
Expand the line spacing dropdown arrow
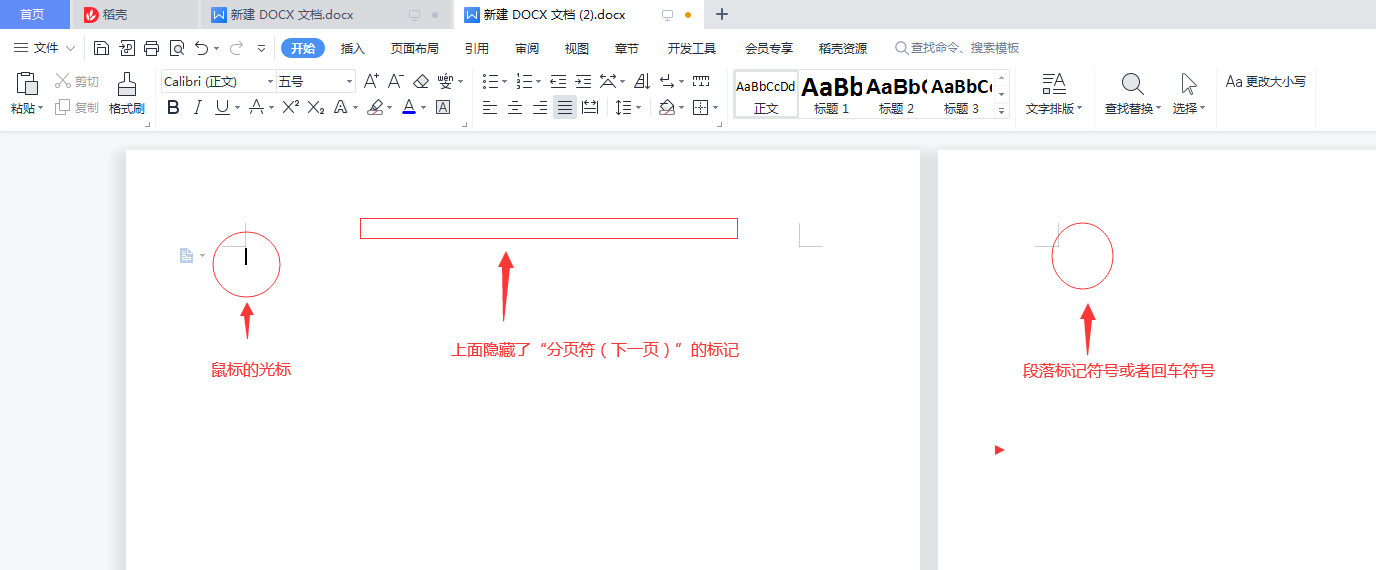639,108
